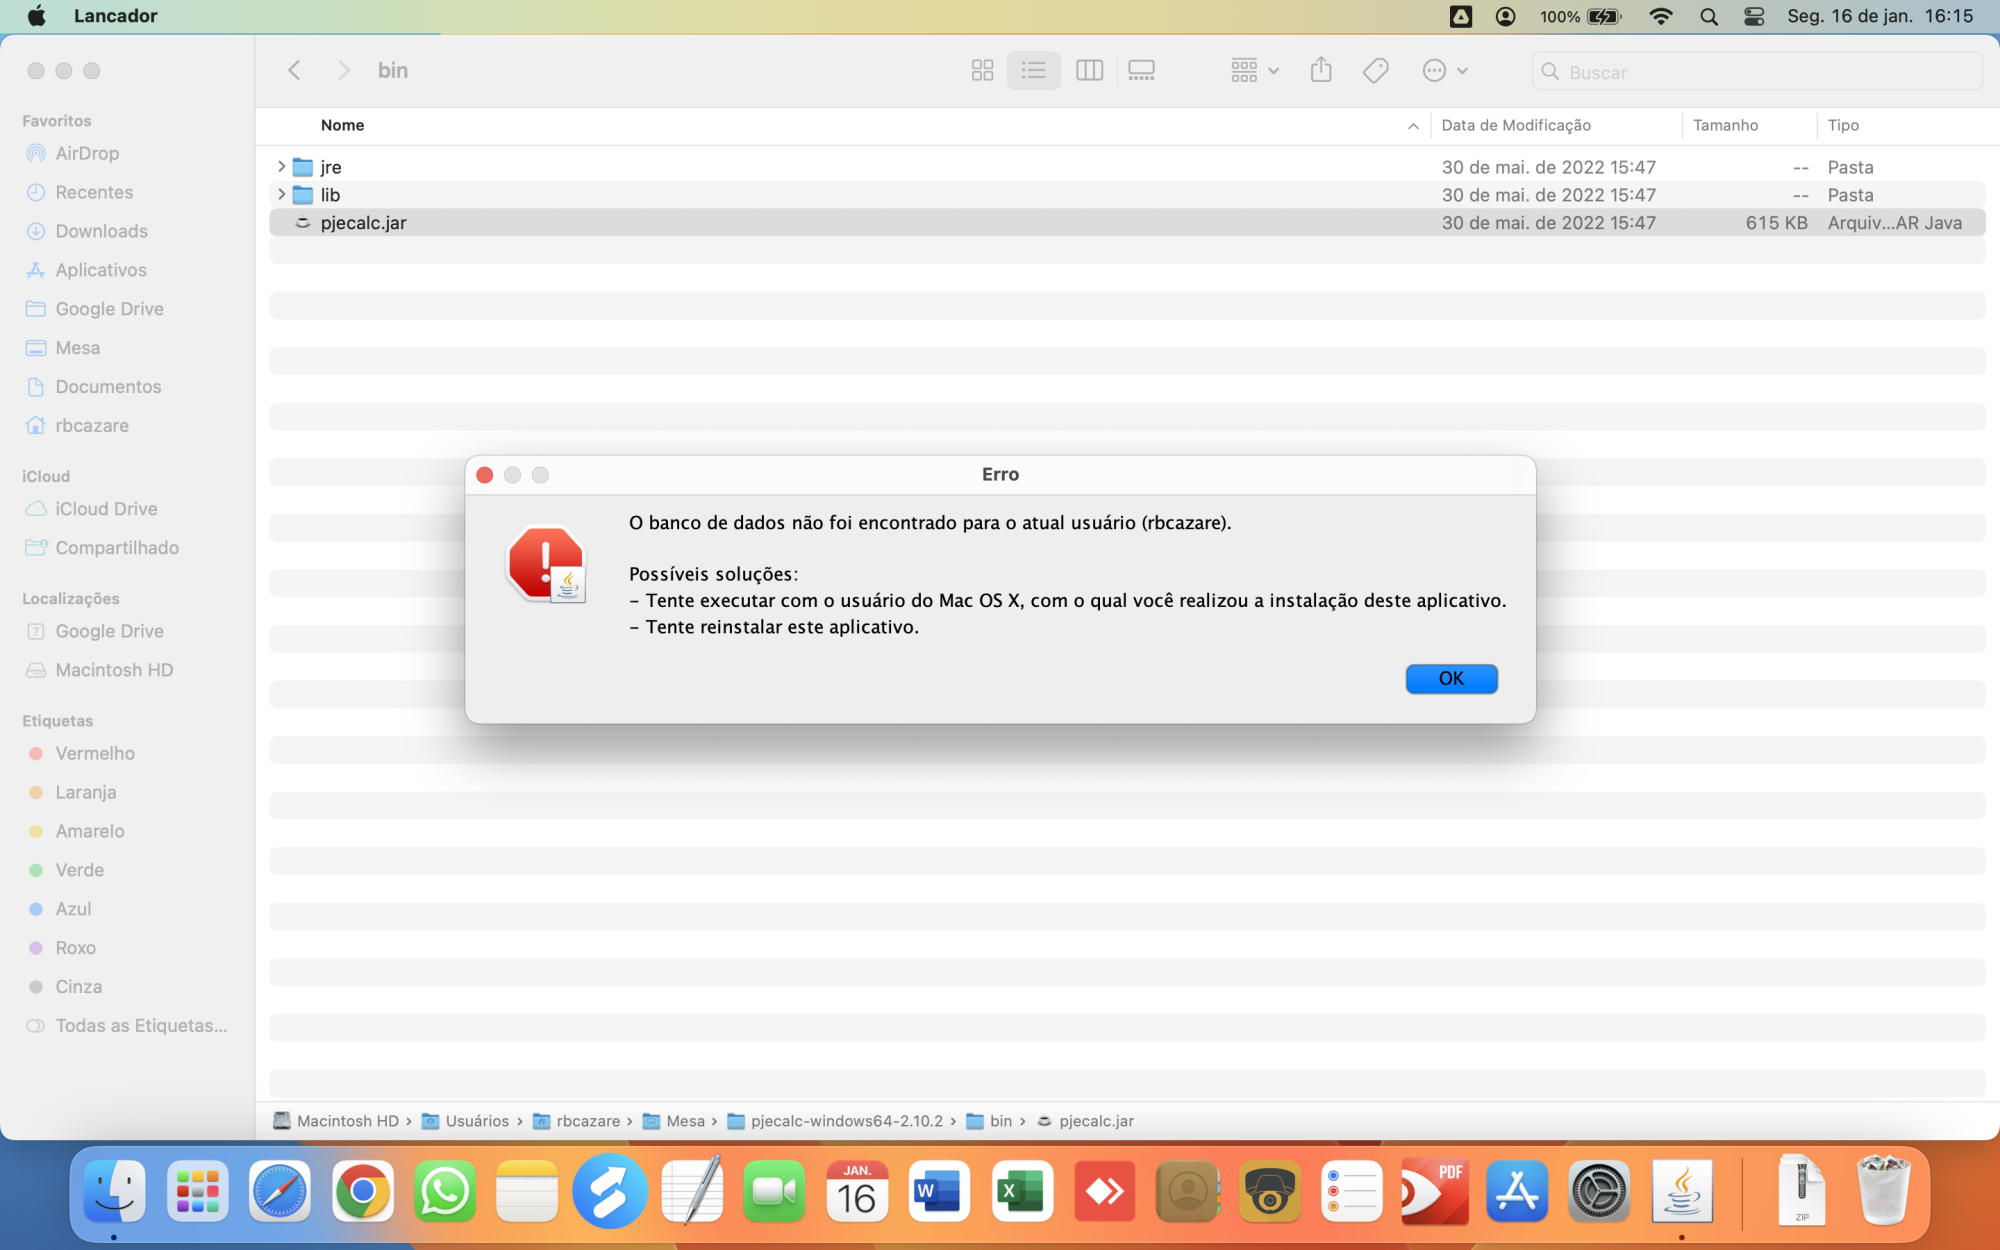The width and height of the screenshot is (2000, 1250).
Task: Click the tag (Etiquetas) toolbar icon
Action: [x=1375, y=70]
